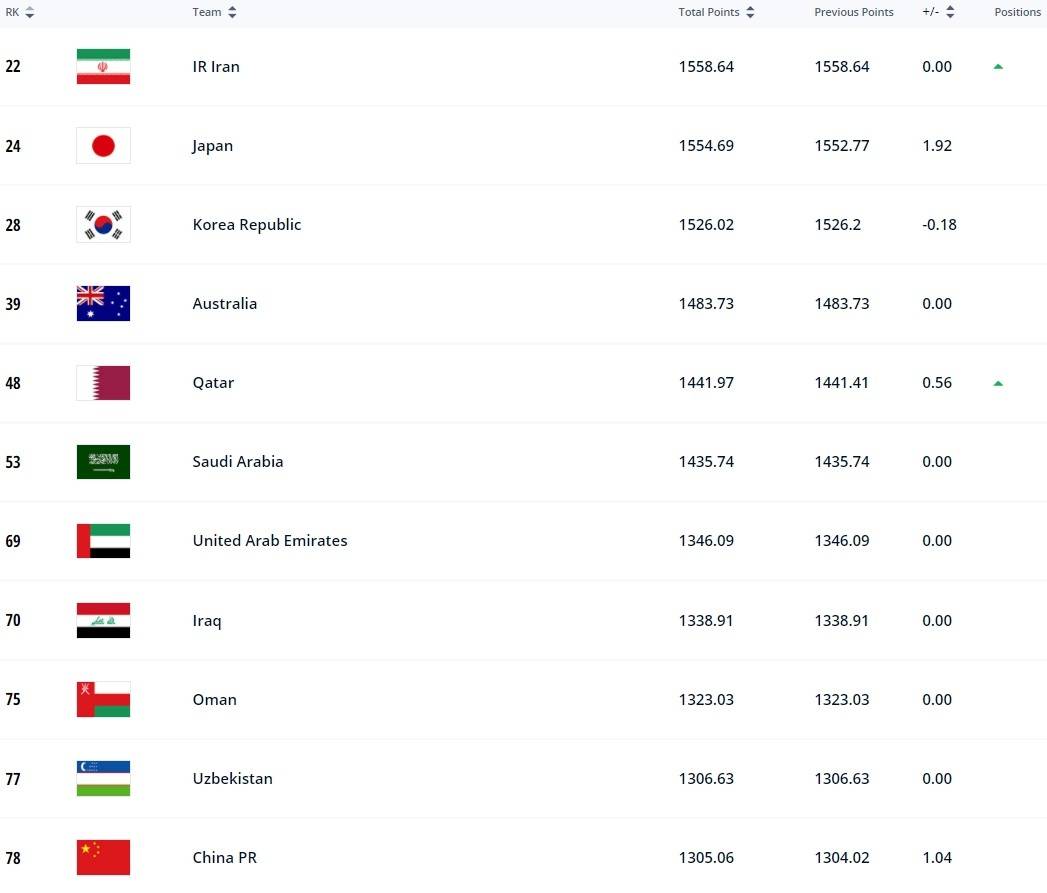This screenshot has height=893, width=1047.
Task: Click the United Arab Emirates flag
Action: click(103, 541)
